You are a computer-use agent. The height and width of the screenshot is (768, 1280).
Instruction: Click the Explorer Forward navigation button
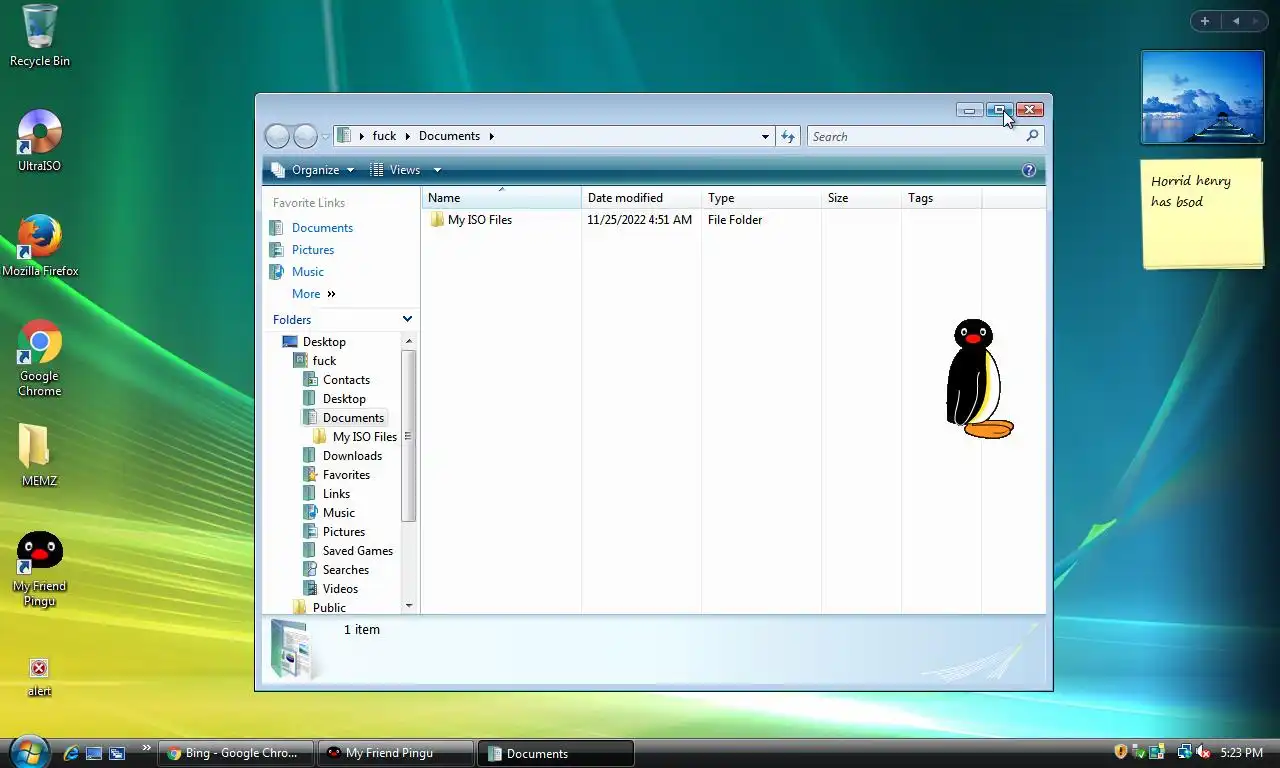click(305, 136)
